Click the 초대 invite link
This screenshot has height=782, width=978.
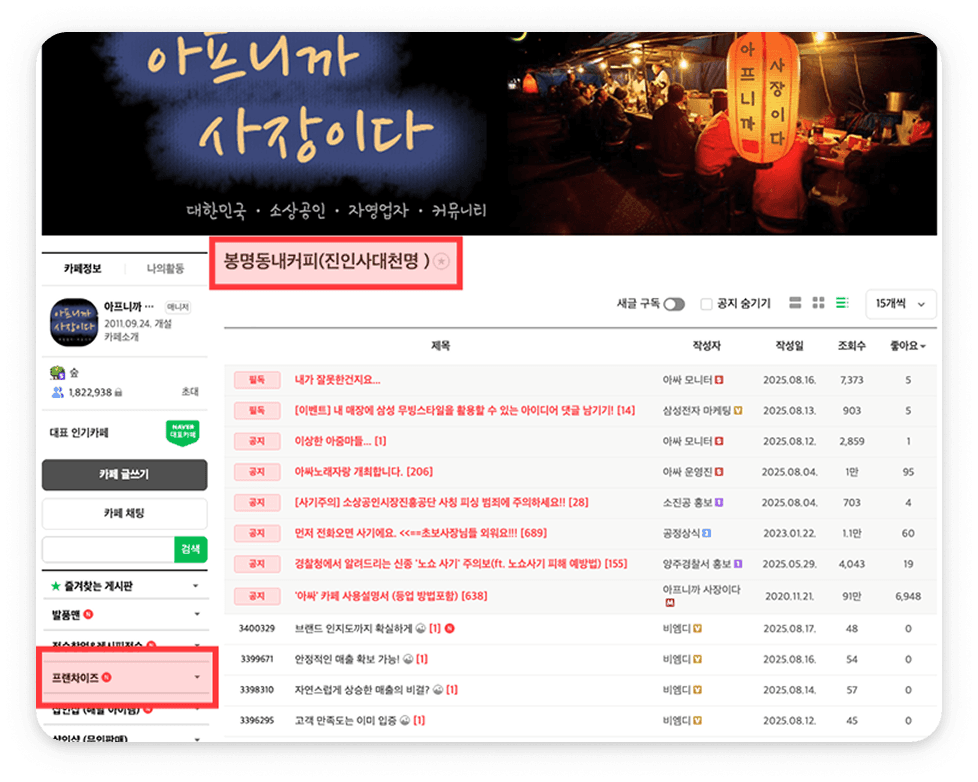coord(190,392)
